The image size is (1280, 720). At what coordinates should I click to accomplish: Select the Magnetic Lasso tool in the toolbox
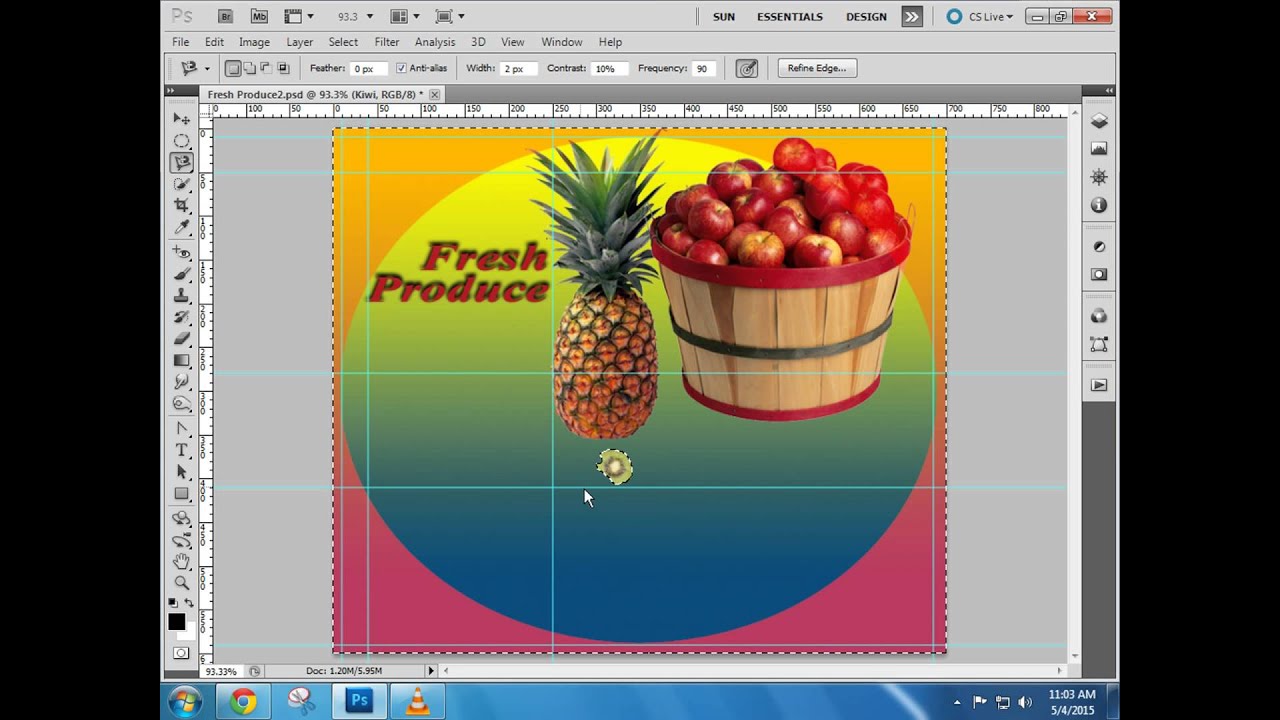(x=181, y=162)
